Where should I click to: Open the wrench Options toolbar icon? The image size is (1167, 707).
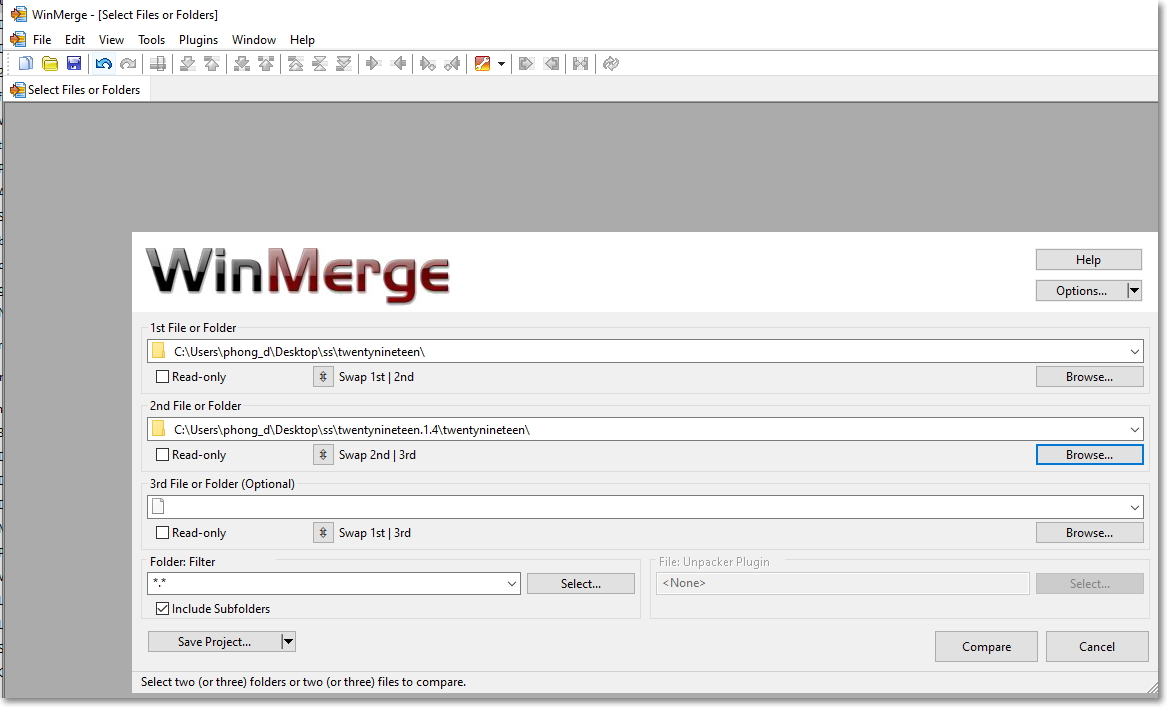[482, 64]
